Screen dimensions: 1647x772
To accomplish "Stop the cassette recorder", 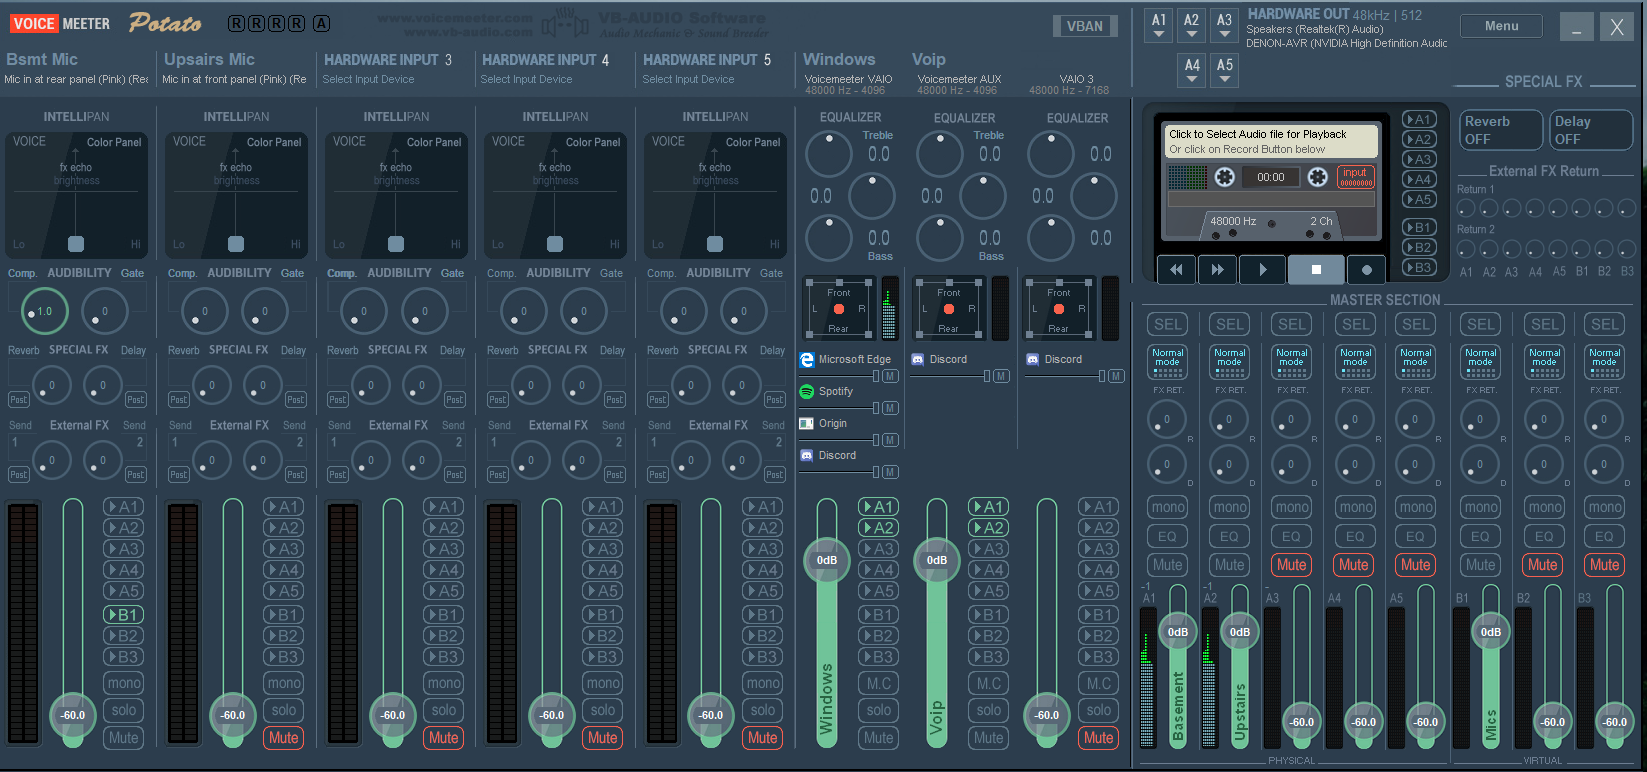I will point(1316,269).
